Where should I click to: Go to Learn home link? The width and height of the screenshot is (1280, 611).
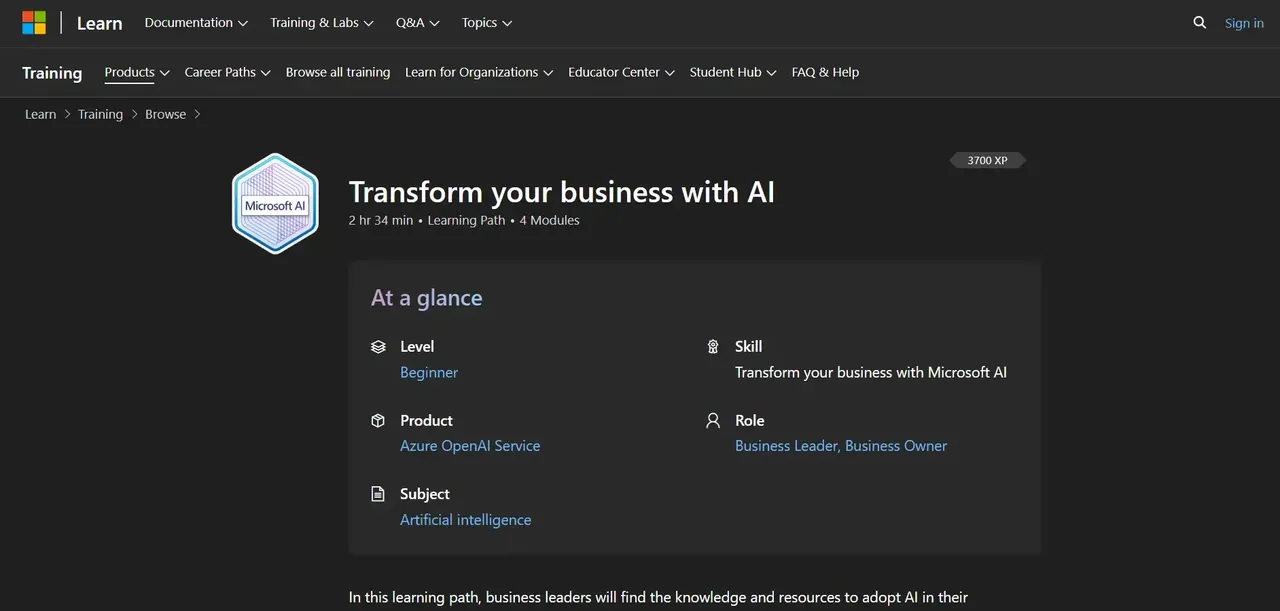coord(100,23)
